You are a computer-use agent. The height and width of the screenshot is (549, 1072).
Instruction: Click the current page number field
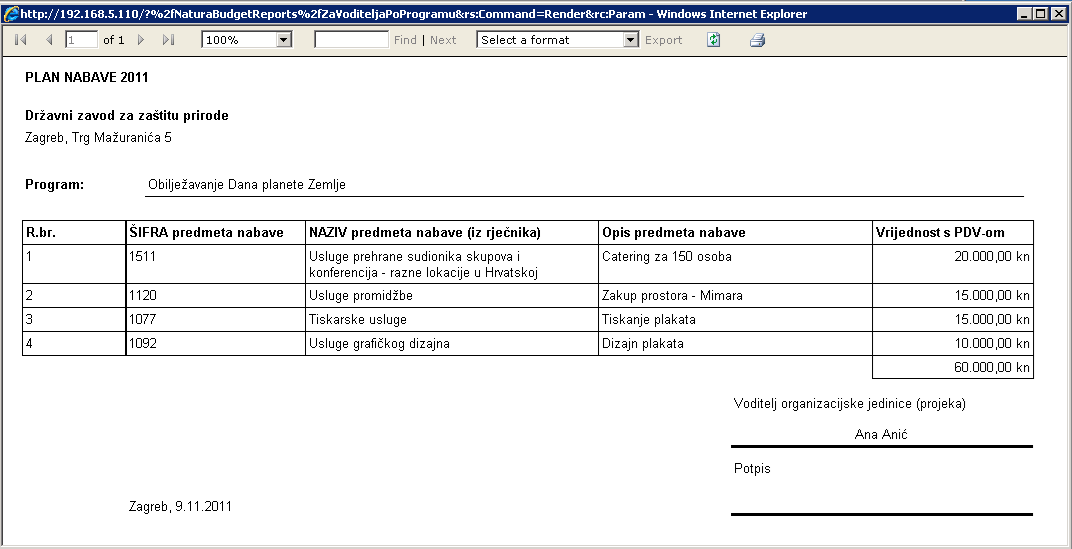(x=81, y=40)
